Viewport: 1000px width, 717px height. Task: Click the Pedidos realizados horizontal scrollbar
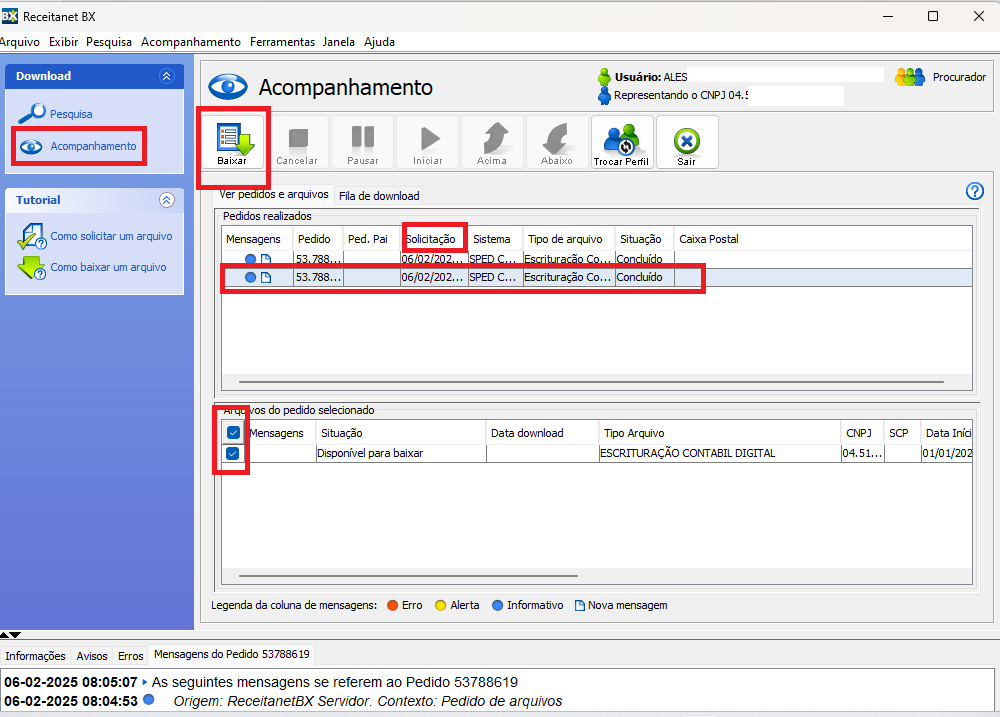pos(585,382)
